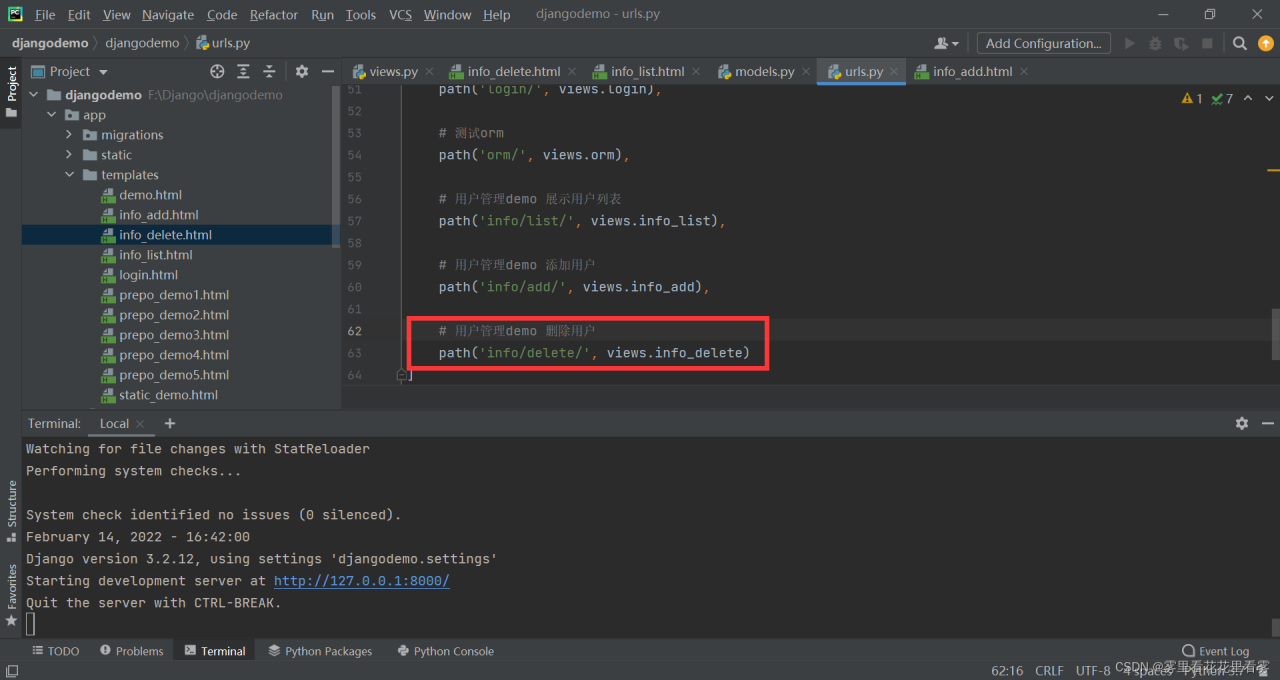Click the Add Configuration button

1043,43
